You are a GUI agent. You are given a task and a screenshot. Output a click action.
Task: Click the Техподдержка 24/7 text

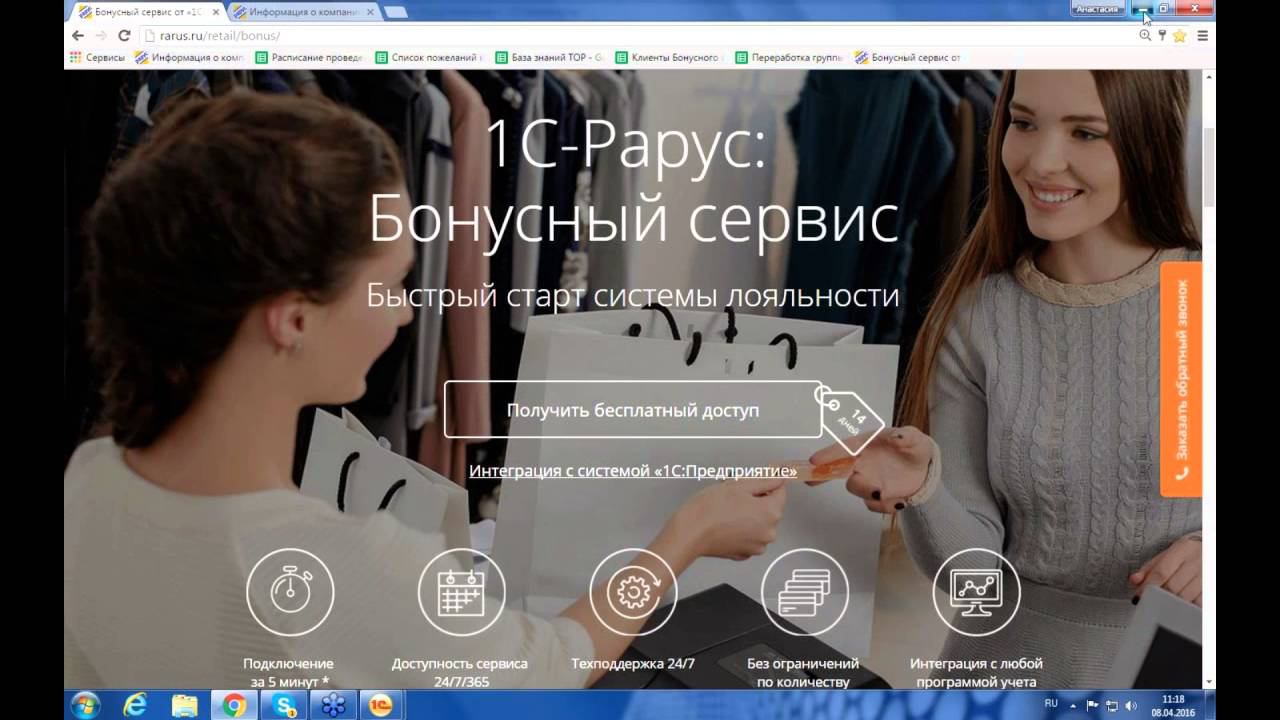633,663
